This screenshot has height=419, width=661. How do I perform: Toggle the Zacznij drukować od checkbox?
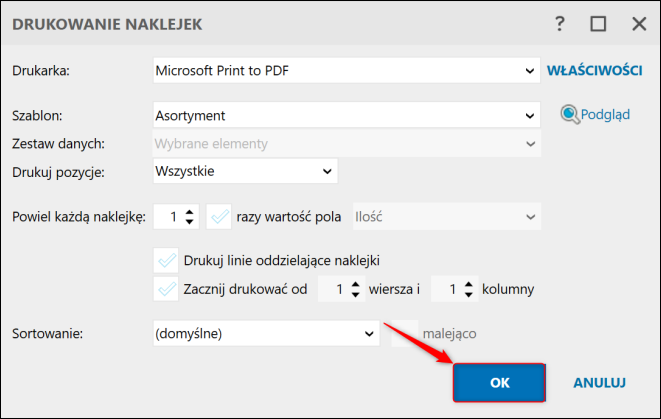tap(166, 289)
